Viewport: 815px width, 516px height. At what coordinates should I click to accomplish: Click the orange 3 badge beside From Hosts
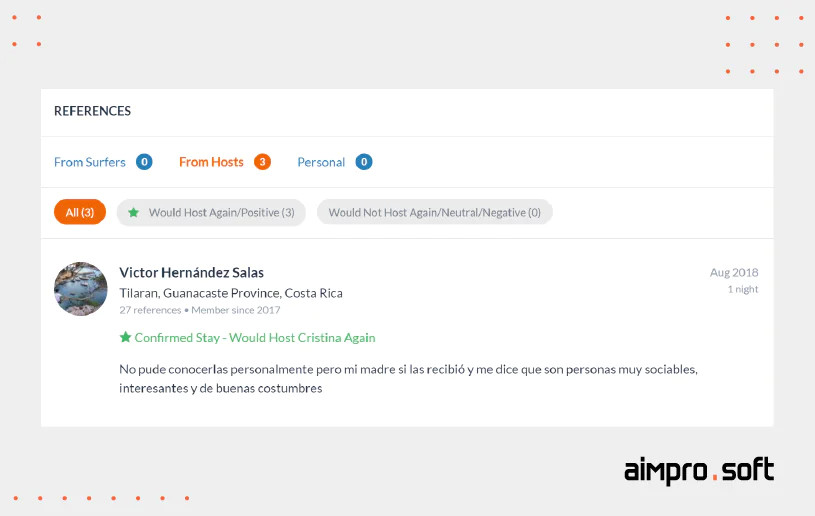[x=262, y=162]
